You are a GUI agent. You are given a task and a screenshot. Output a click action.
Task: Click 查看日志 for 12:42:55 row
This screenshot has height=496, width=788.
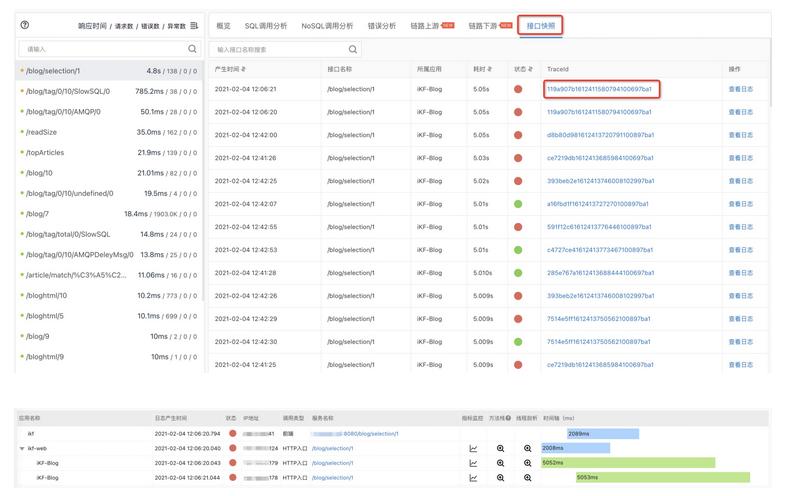tap(741, 227)
